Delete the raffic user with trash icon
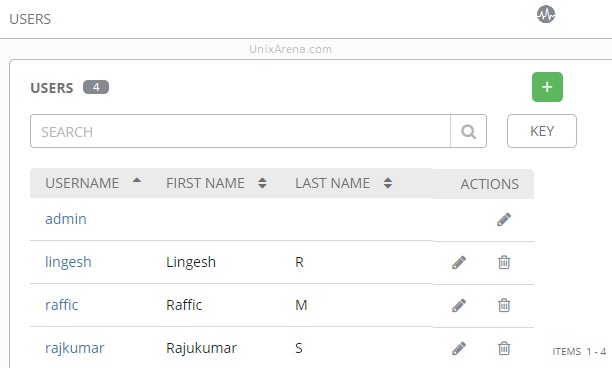 pos(504,305)
